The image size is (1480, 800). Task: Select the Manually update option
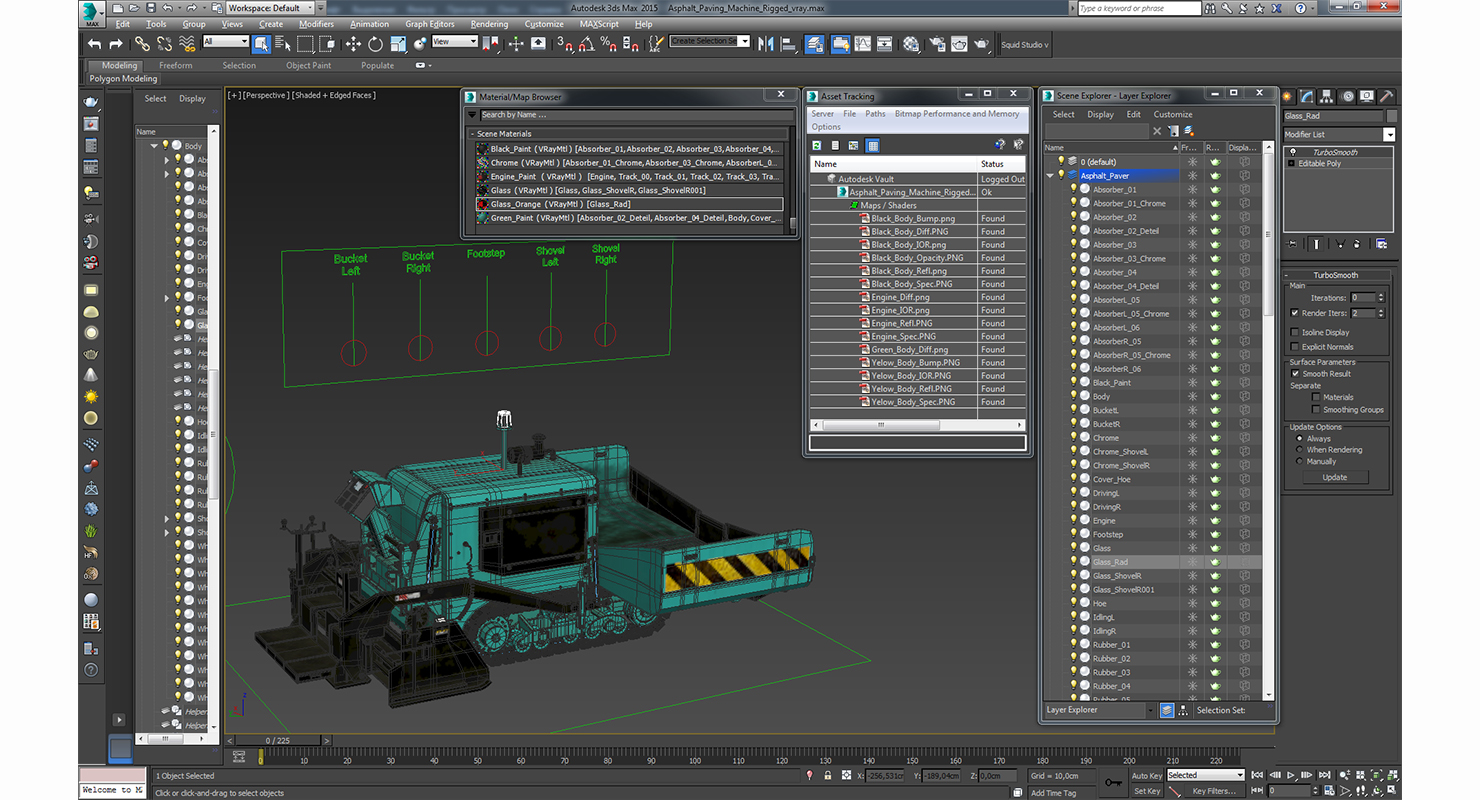tap(1300, 461)
